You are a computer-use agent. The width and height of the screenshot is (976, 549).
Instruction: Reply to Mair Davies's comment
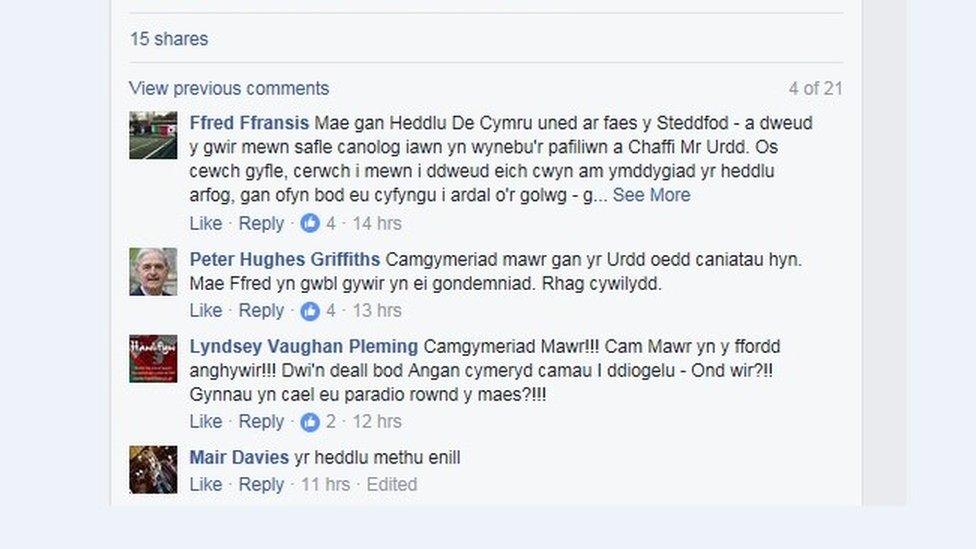click(x=261, y=484)
